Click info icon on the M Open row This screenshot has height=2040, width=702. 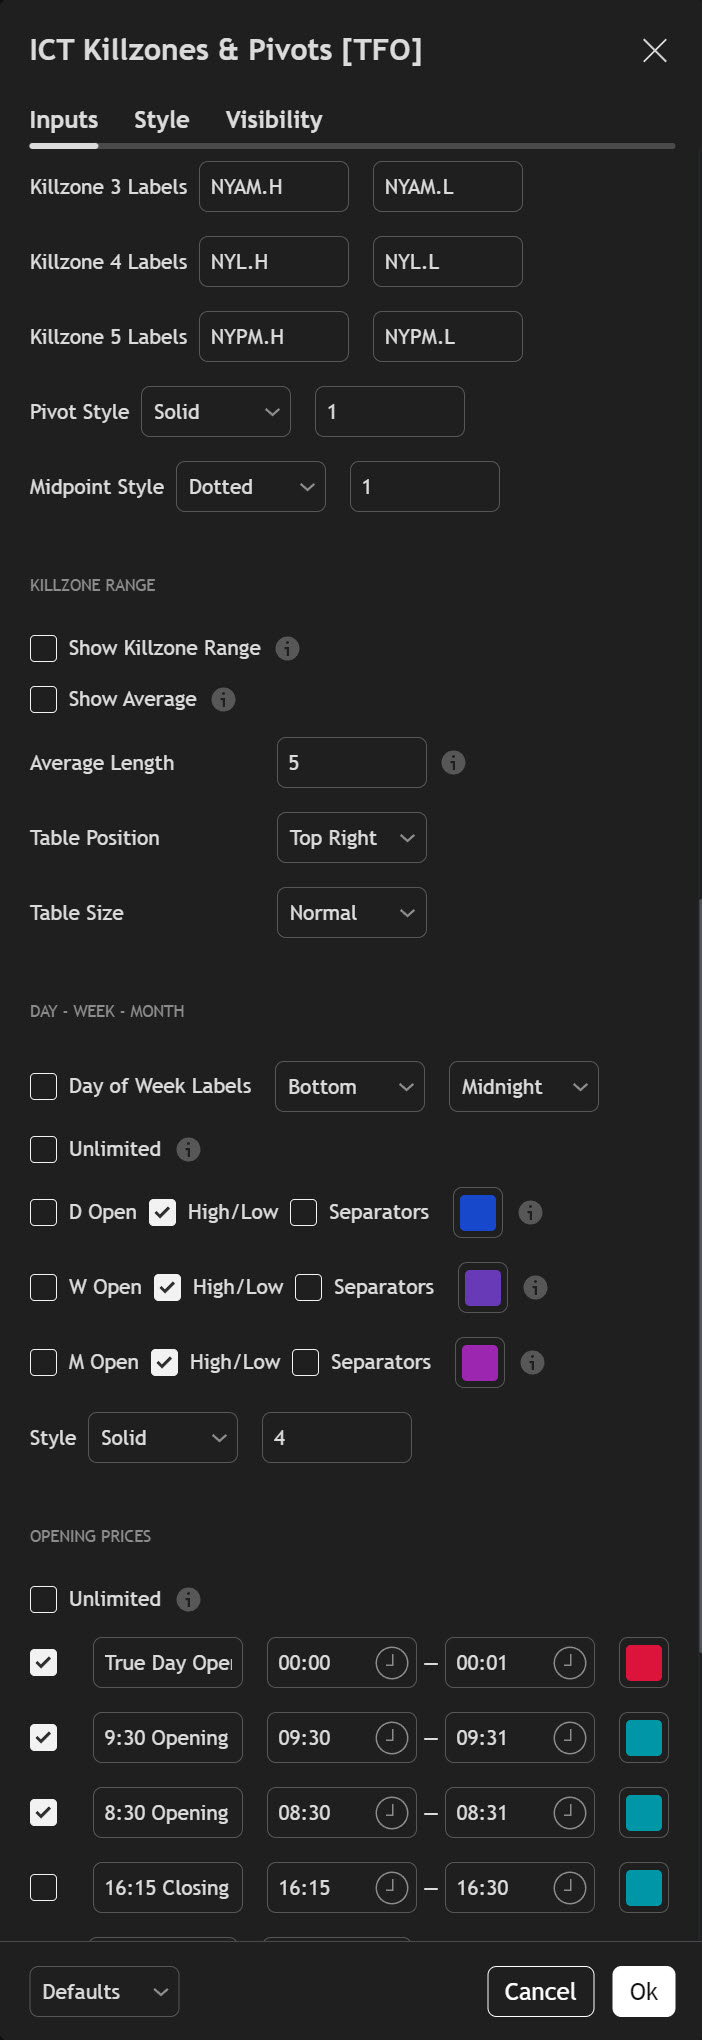(x=532, y=1362)
